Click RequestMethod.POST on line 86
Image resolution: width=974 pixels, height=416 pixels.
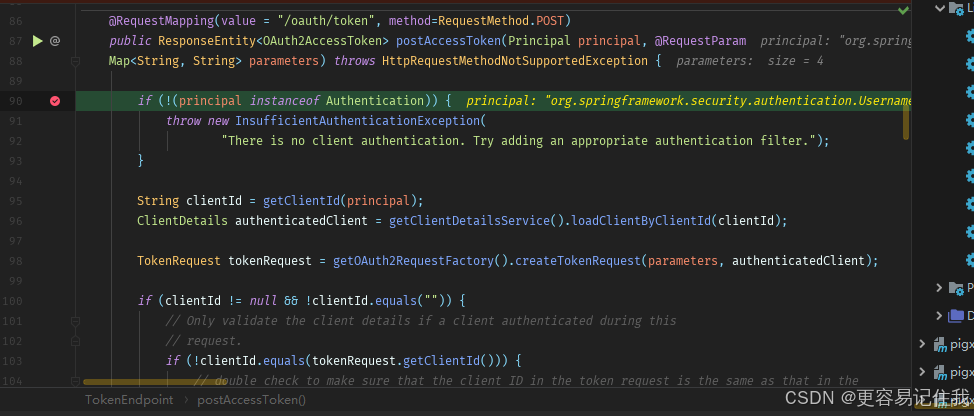[501, 21]
